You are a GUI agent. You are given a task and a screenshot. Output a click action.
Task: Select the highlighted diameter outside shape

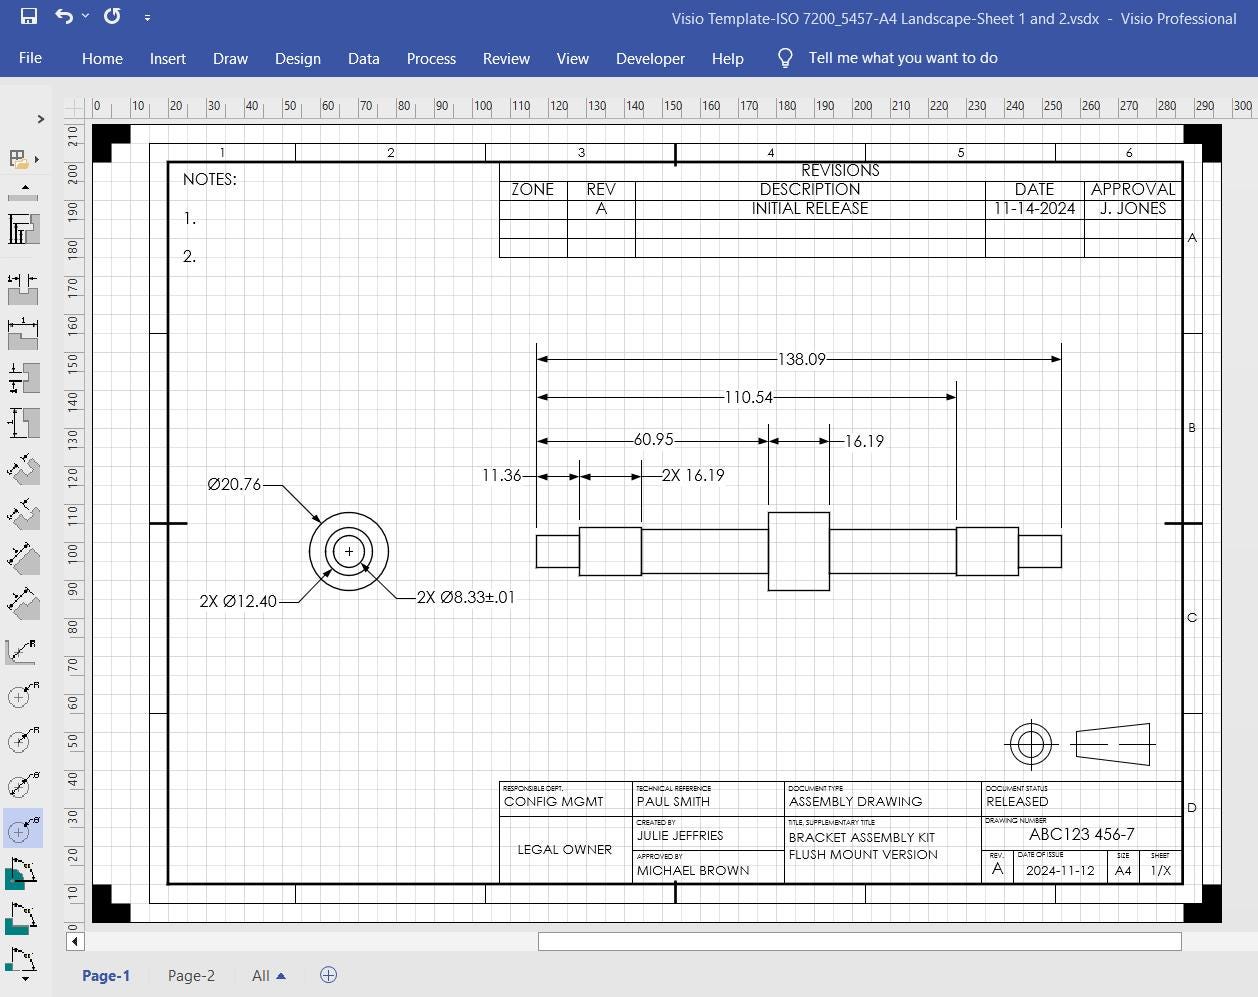tap(23, 829)
